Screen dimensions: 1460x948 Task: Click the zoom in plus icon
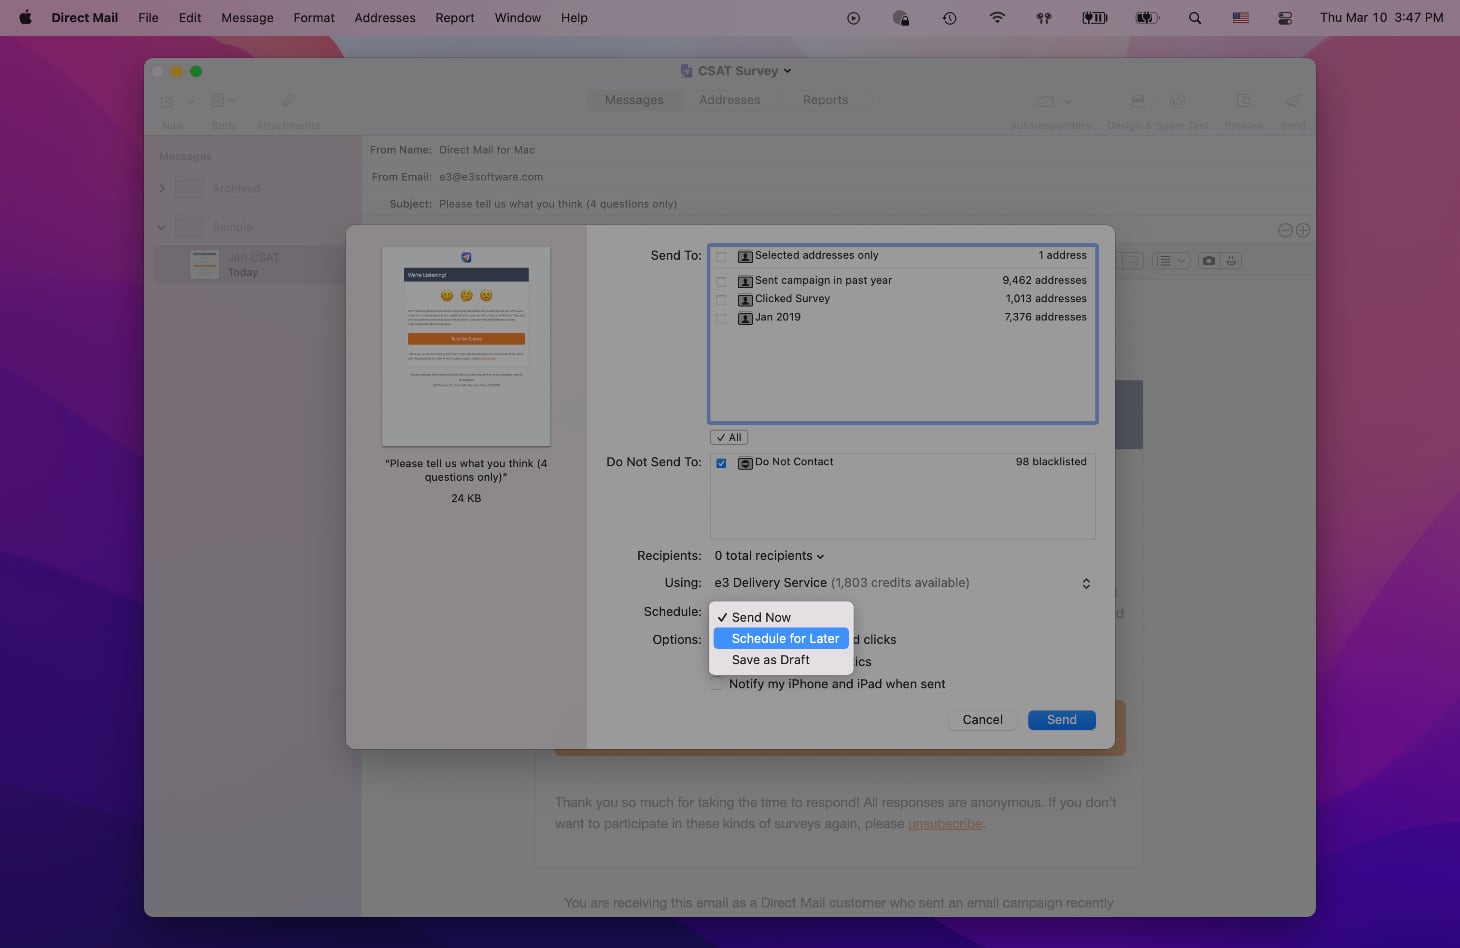click(1303, 230)
